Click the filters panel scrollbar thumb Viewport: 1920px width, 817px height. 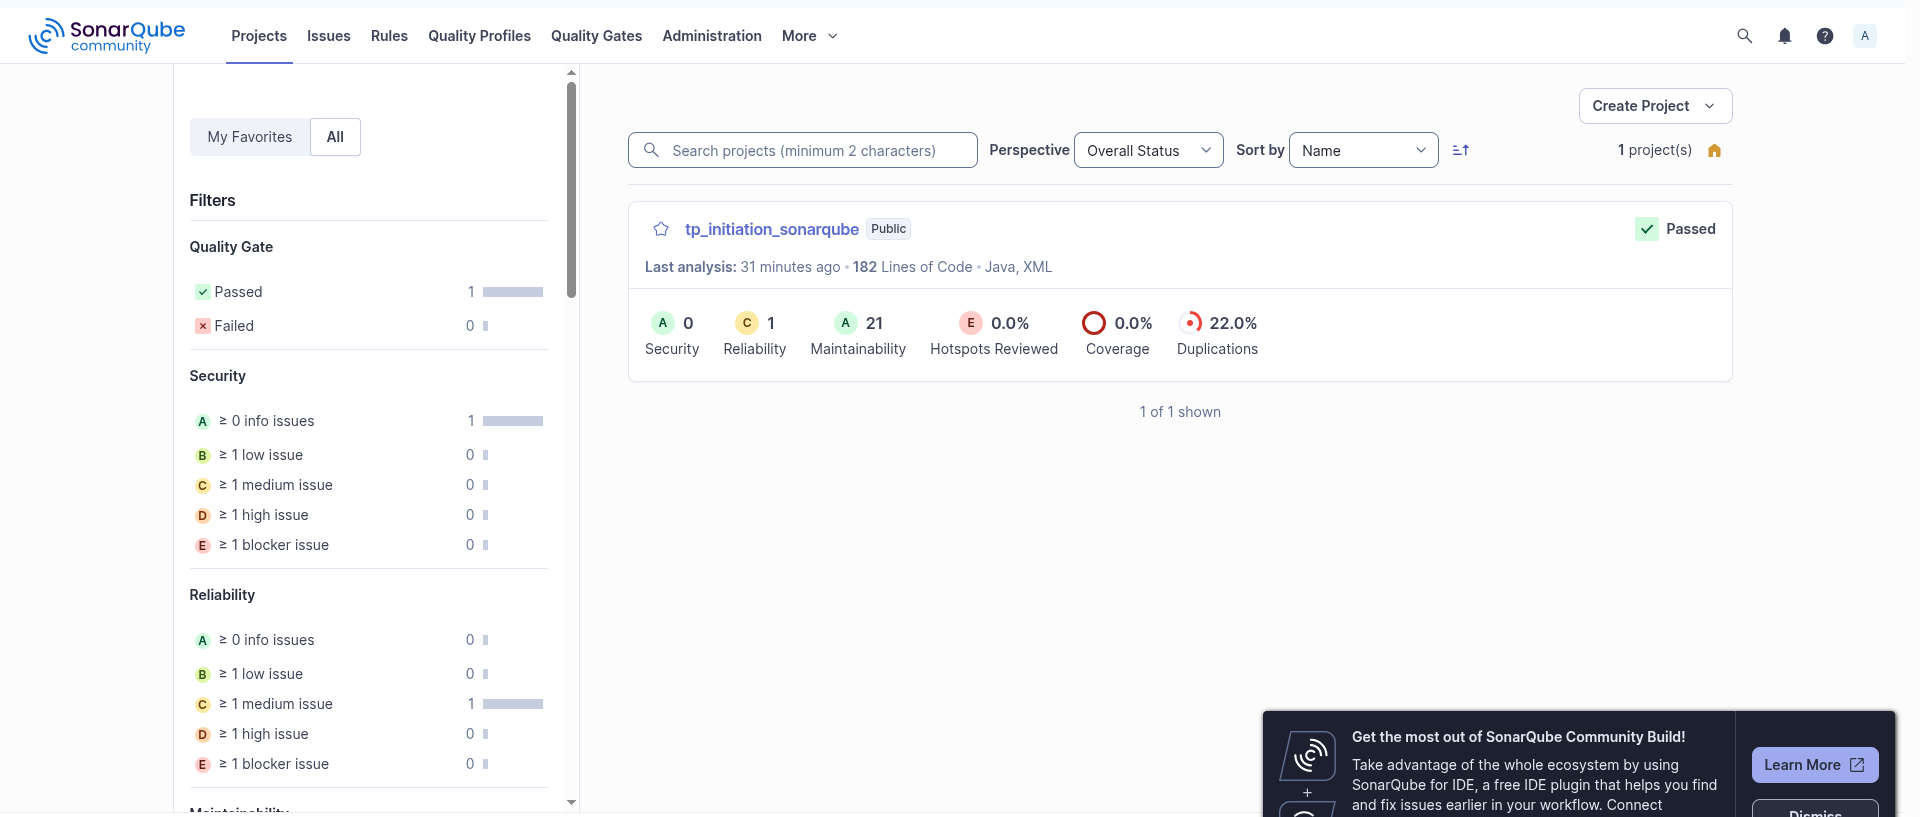coord(571,190)
